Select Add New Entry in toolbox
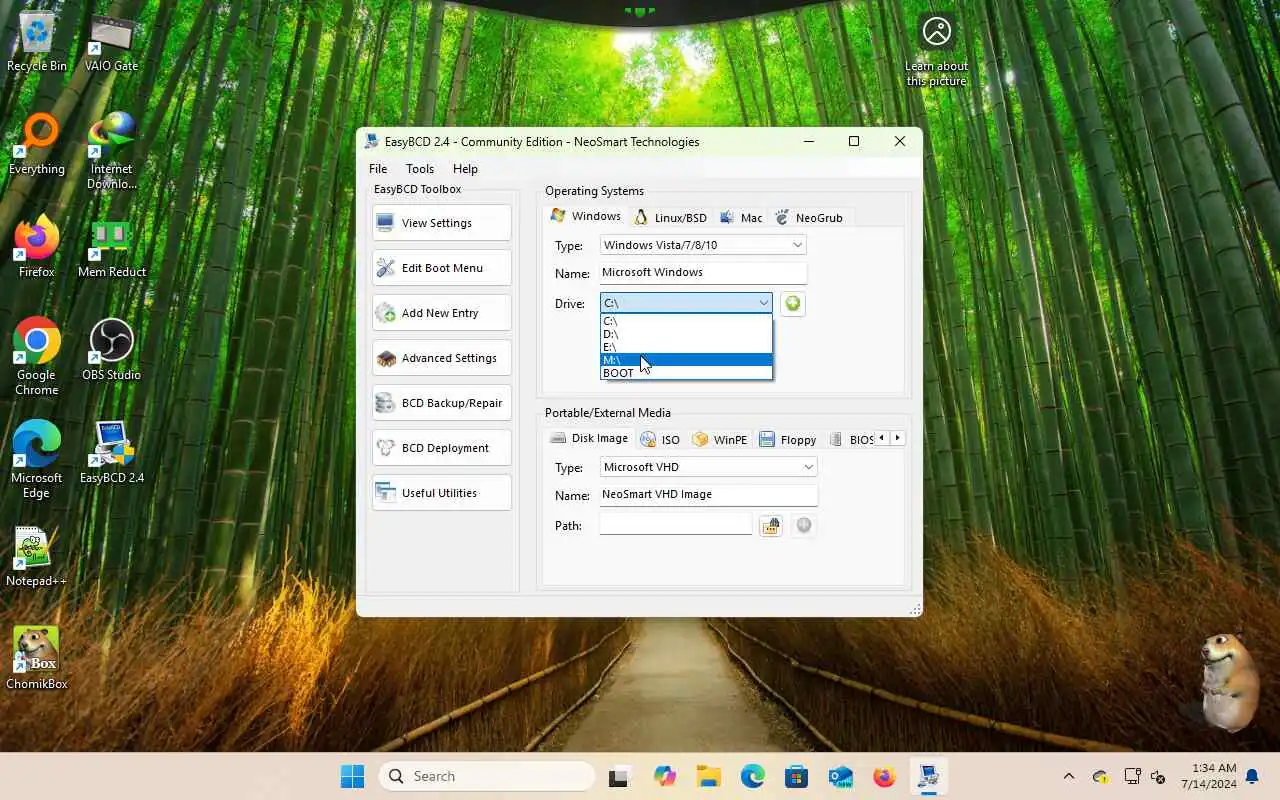Viewport: 1280px width, 800px height. [x=441, y=313]
